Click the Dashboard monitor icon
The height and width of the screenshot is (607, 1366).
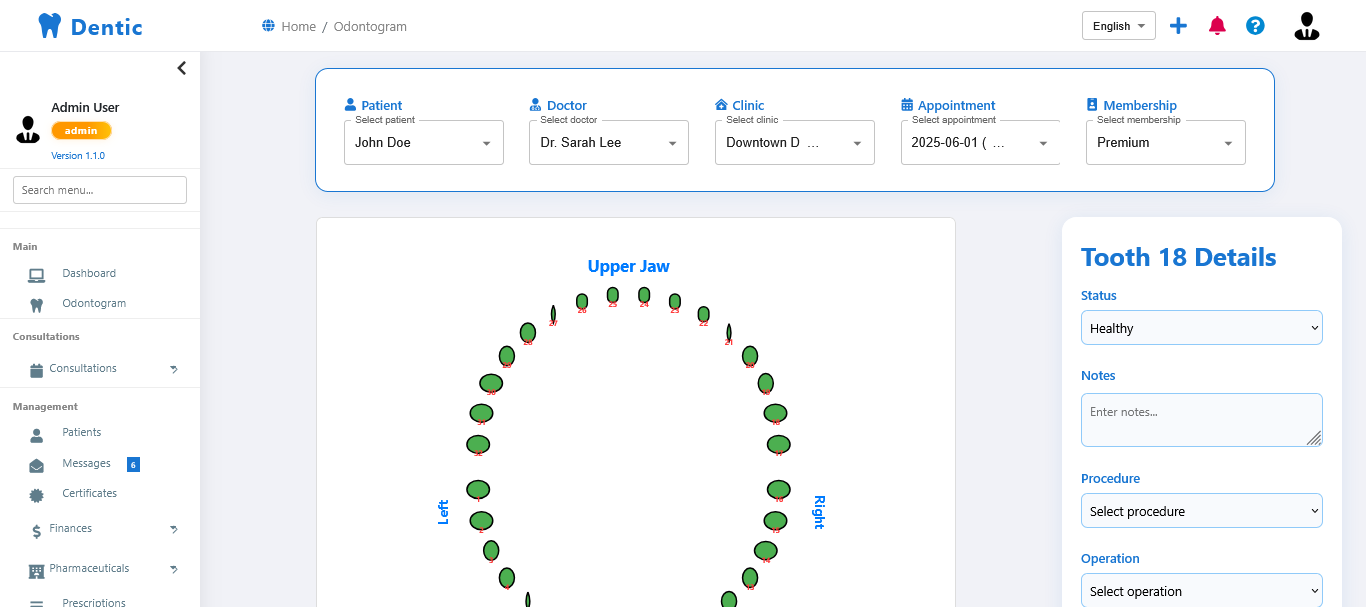(x=36, y=273)
